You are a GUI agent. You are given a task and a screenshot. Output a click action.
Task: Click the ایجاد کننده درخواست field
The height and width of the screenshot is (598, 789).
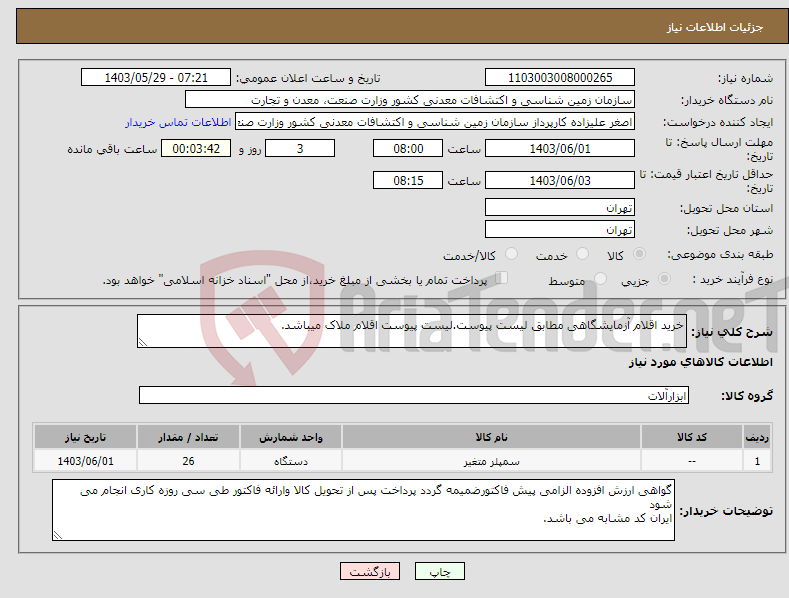[x=435, y=122]
